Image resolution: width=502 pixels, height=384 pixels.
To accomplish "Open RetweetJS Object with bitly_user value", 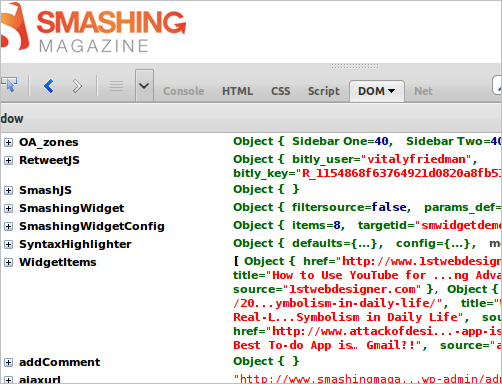I will tap(367, 166).
